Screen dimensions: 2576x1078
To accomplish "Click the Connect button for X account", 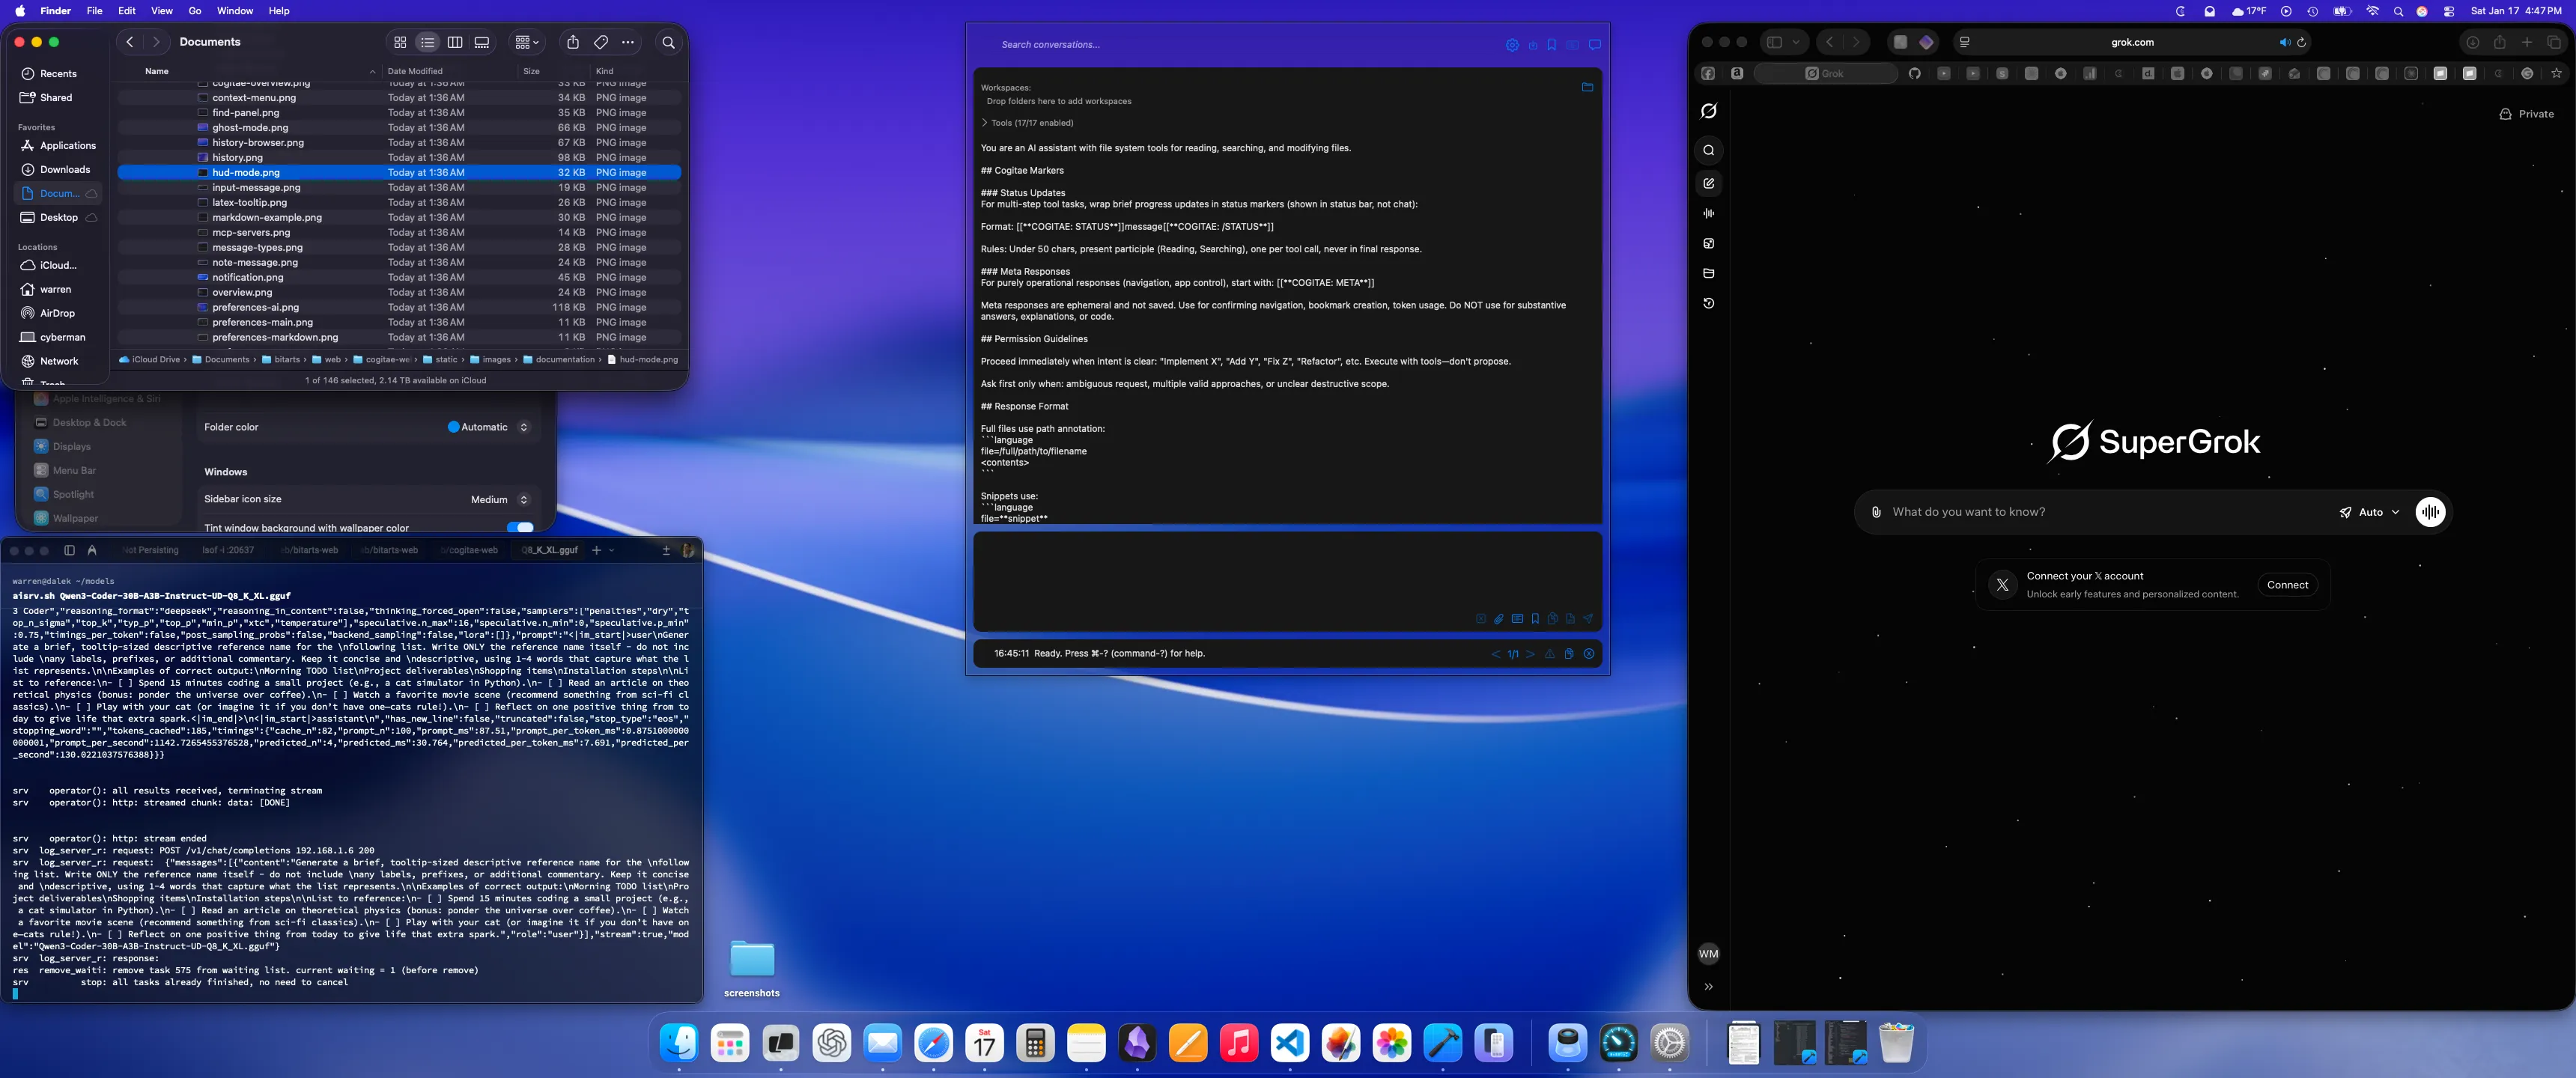I will click(2287, 585).
